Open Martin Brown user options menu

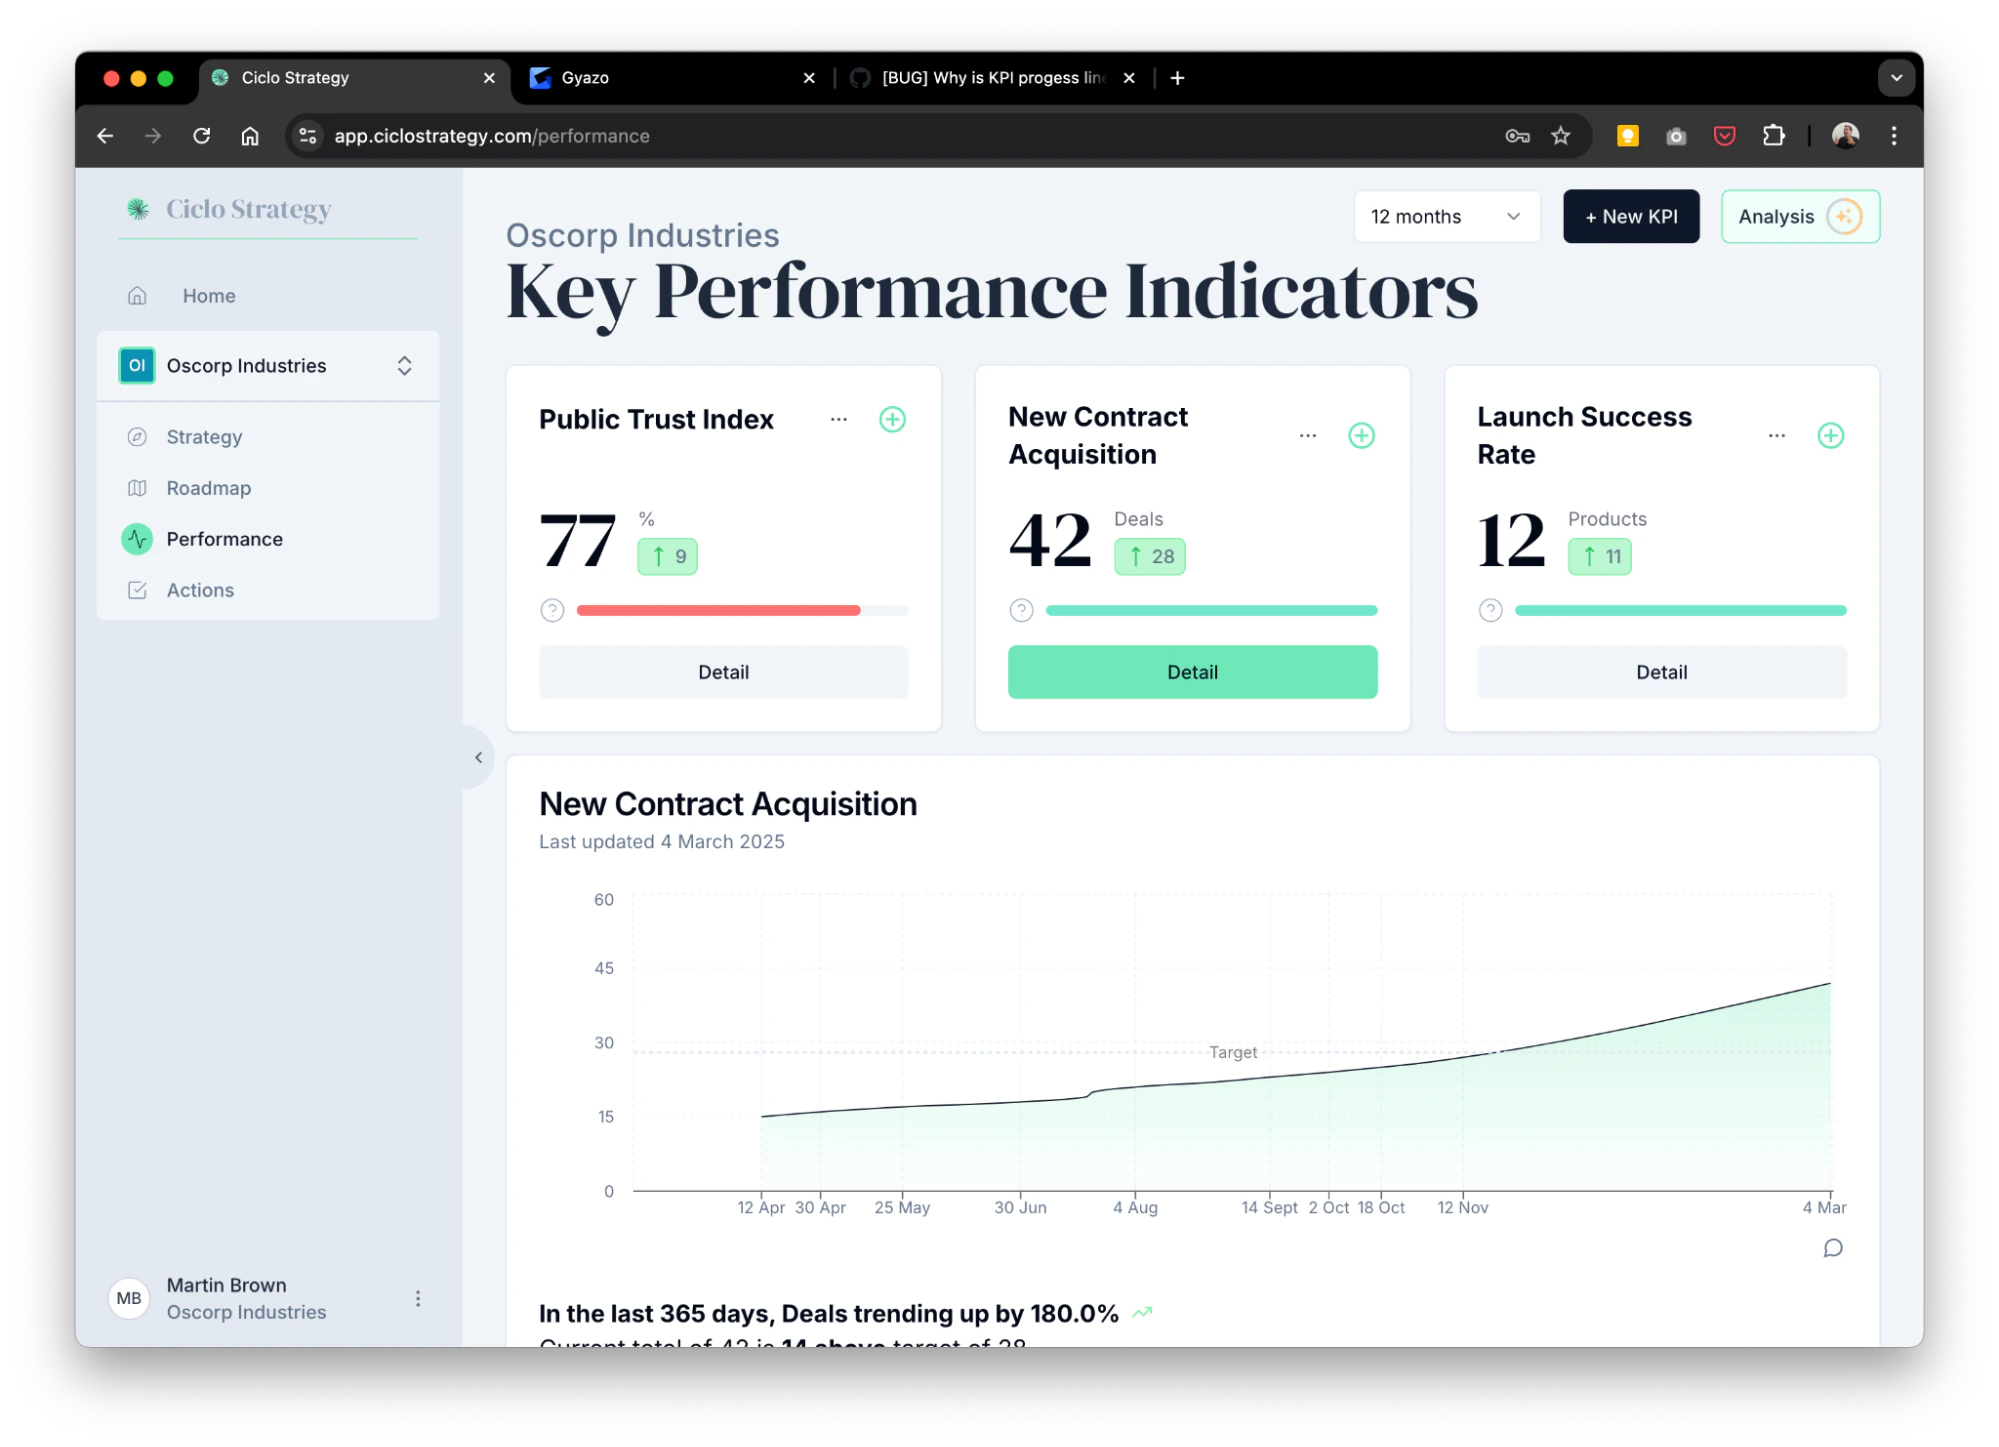tap(418, 1299)
